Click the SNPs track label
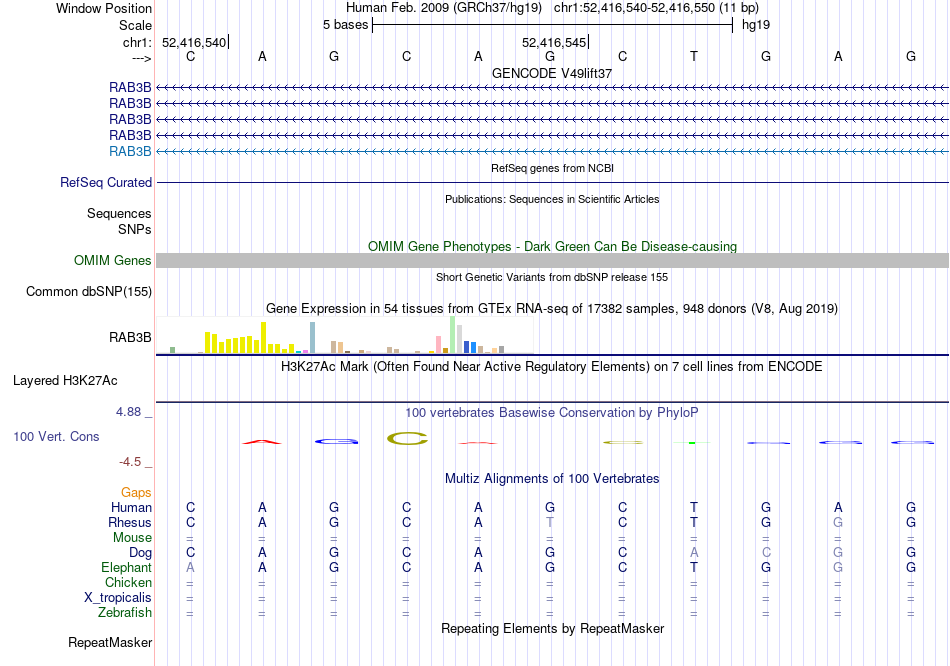This screenshot has height=666, width=950. coord(135,229)
